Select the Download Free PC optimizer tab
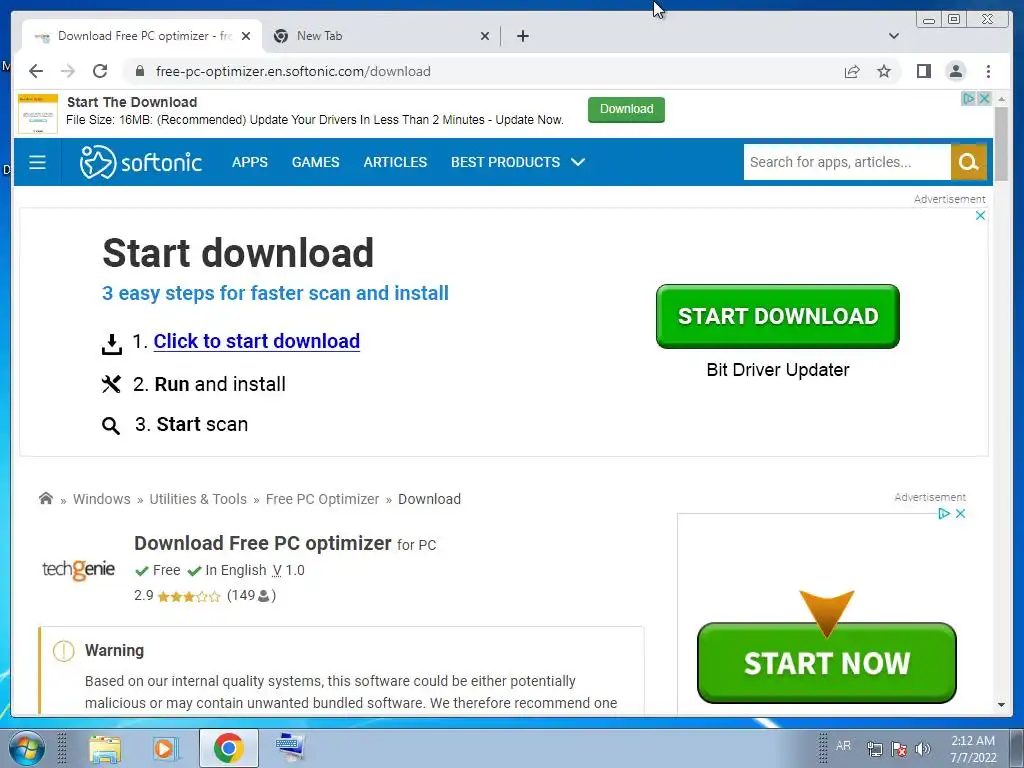The height and width of the screenshot is (768, 1024). pos(142,36)
